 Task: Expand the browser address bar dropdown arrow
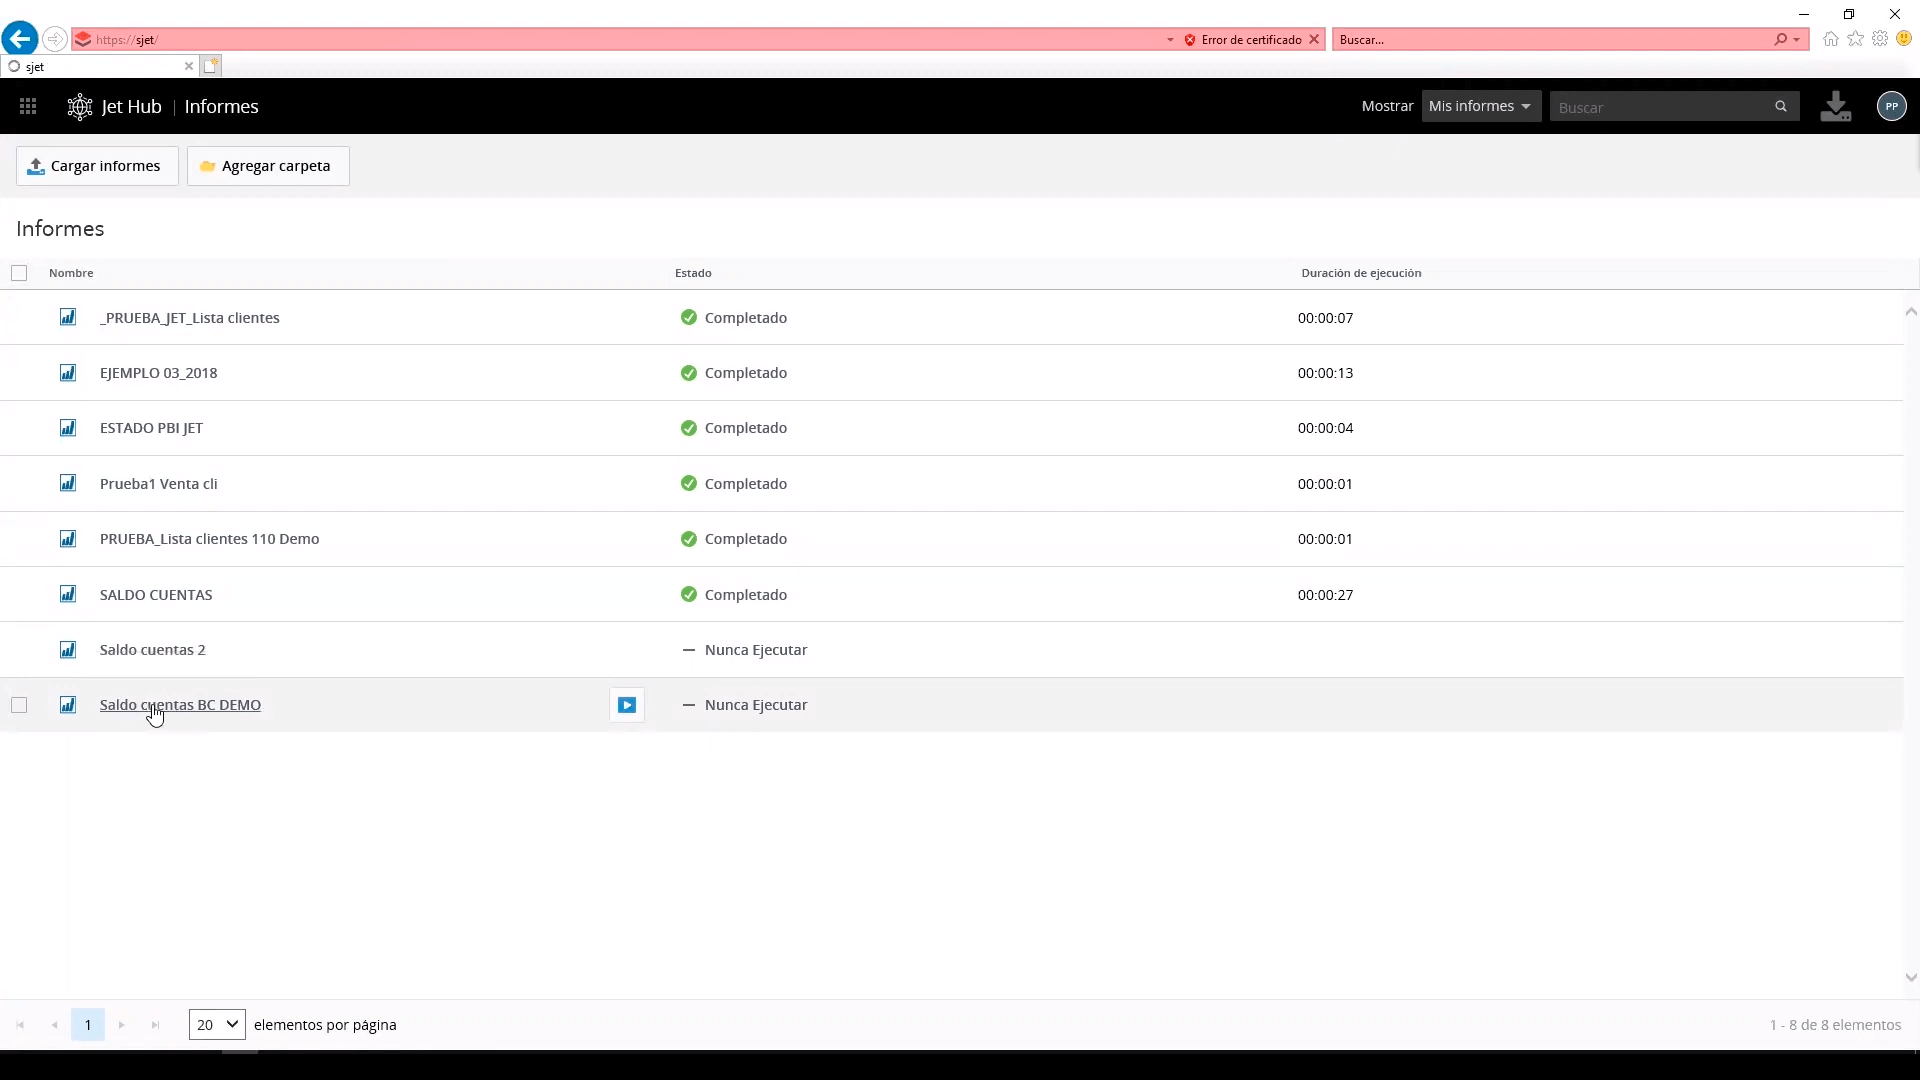click(x=1170, y=40)
